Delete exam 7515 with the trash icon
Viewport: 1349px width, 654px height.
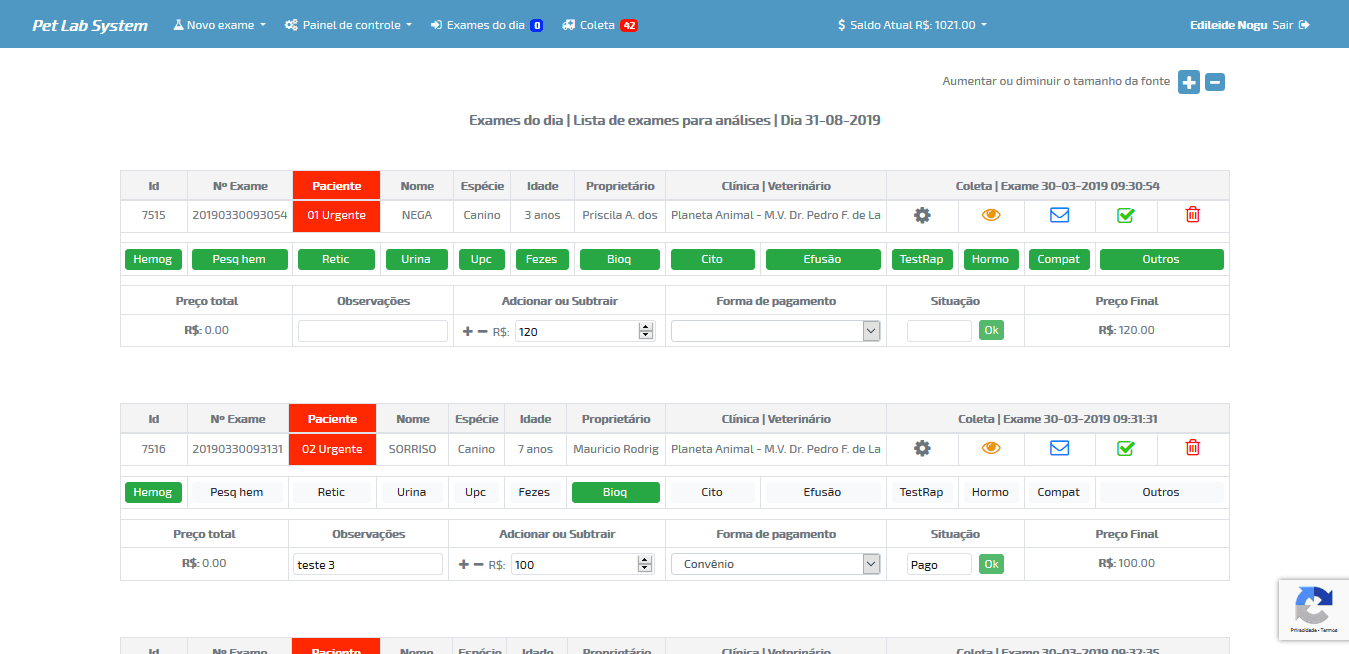(1192, 215)
